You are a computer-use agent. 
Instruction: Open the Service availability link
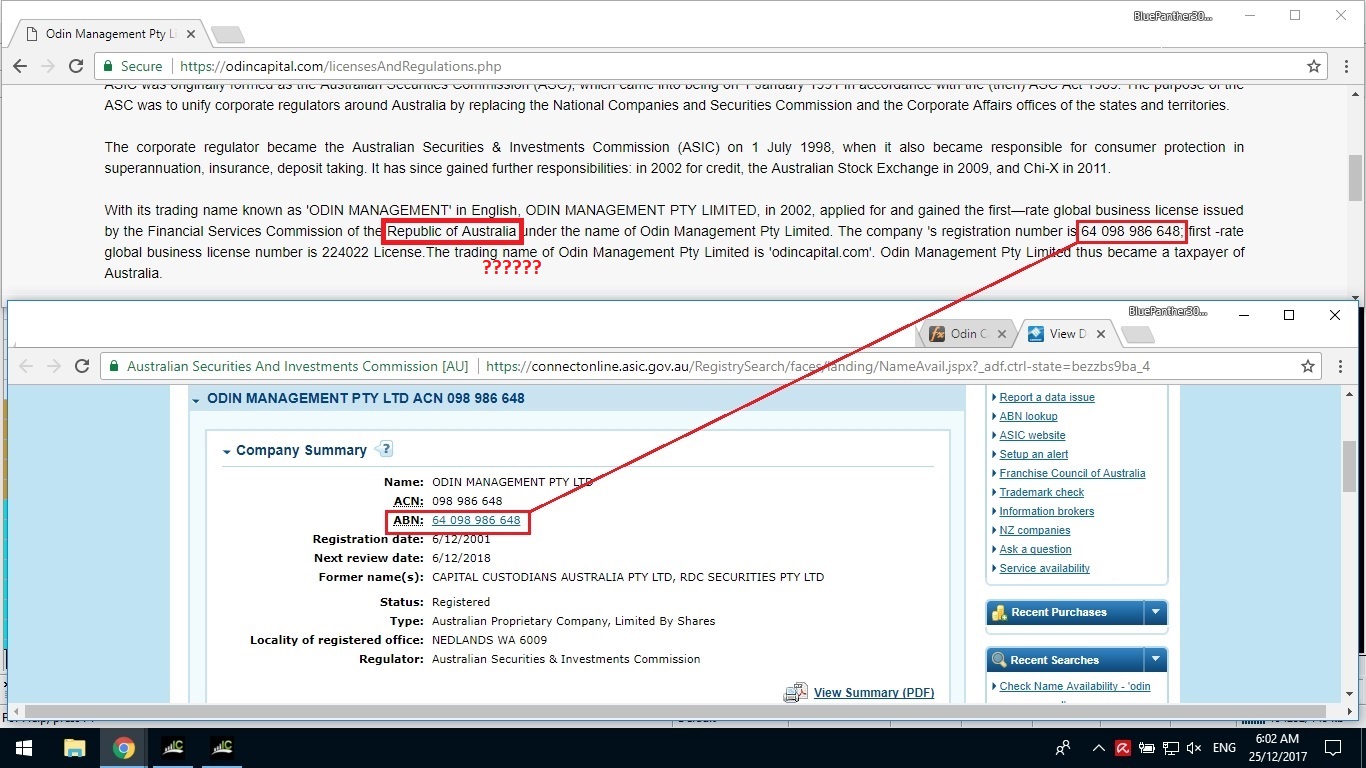coord(1045,568)
